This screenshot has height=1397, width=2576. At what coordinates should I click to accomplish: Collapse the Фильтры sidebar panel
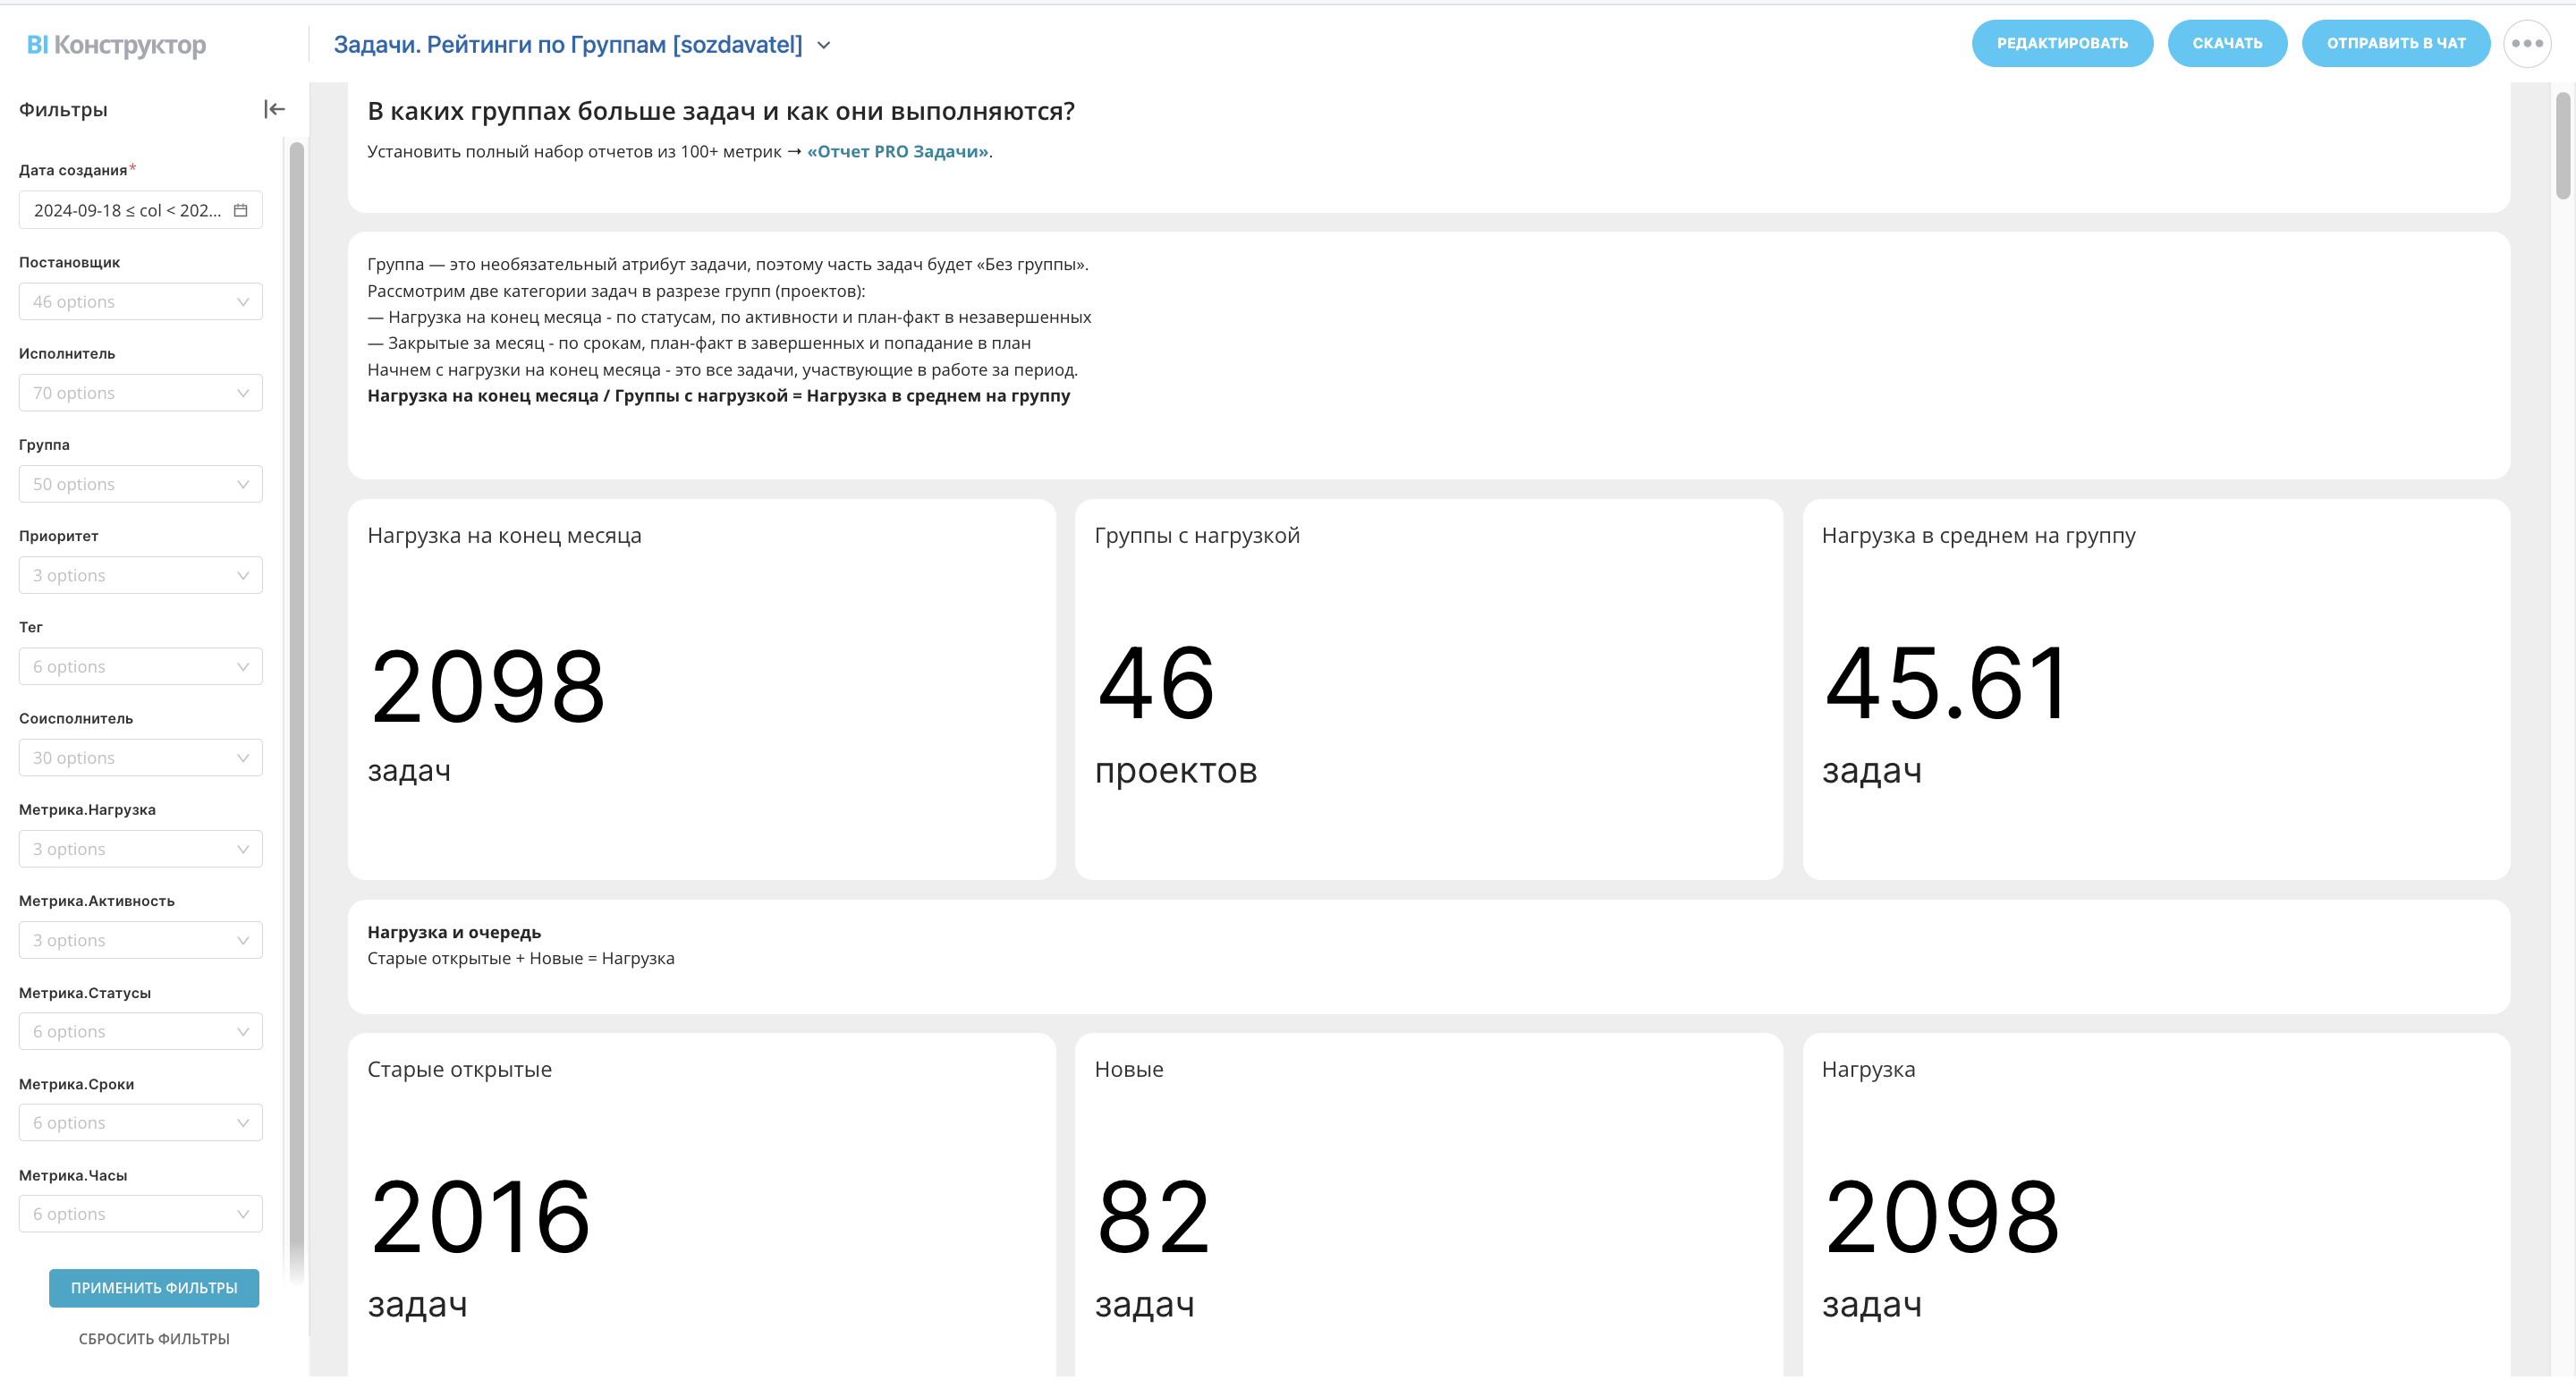tap(274, 109)
